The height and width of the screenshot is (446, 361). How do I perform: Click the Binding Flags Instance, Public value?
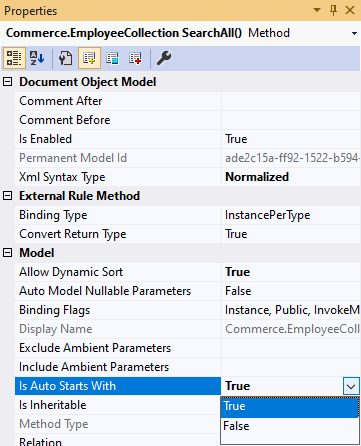click(291, 310)
